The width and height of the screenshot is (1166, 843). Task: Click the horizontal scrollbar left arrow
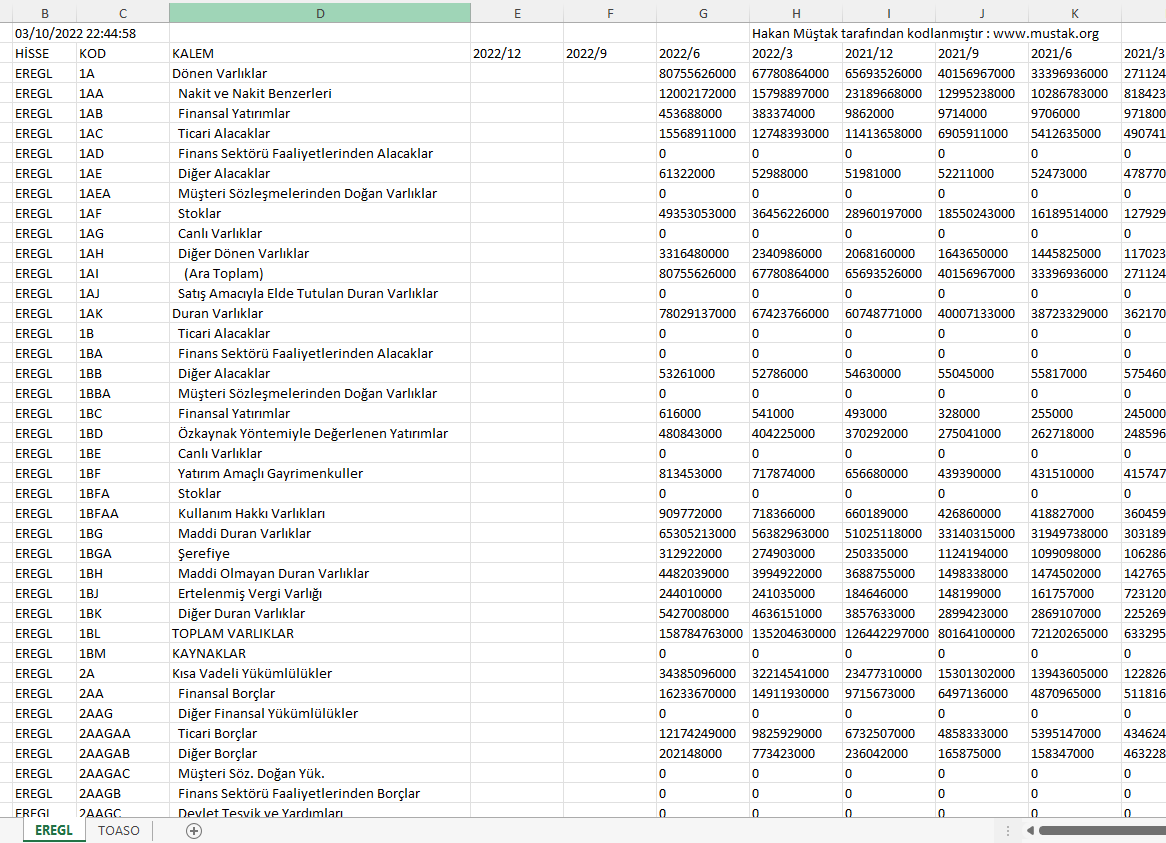pos(1031,831)
